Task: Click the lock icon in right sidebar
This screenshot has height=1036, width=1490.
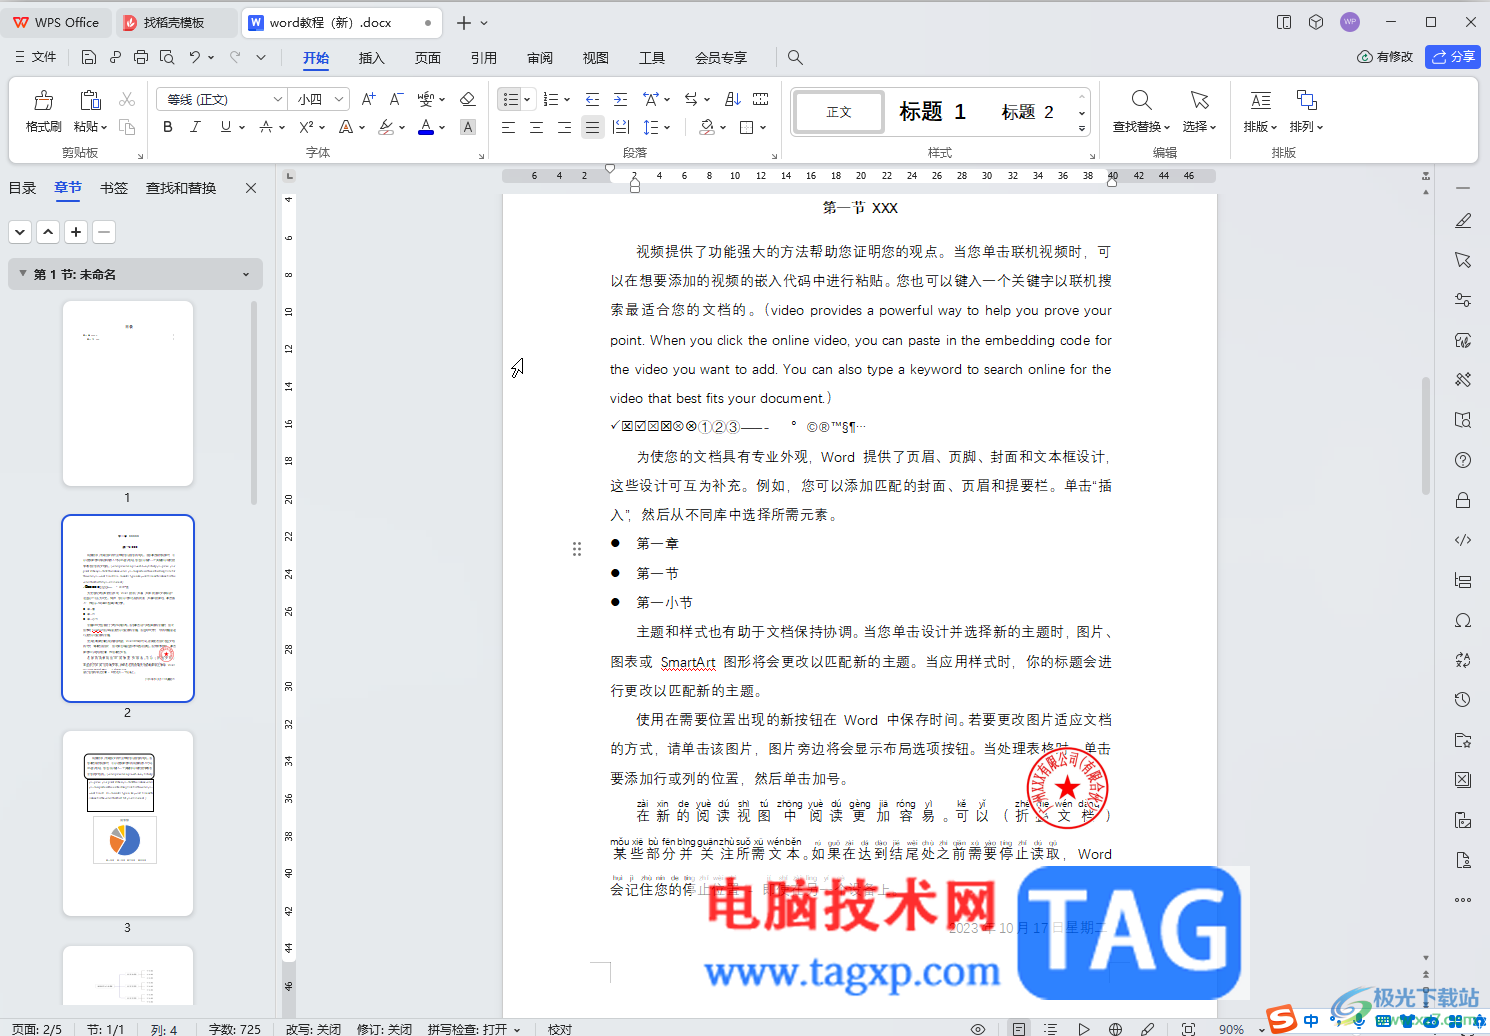Action: coord(1463,500)
